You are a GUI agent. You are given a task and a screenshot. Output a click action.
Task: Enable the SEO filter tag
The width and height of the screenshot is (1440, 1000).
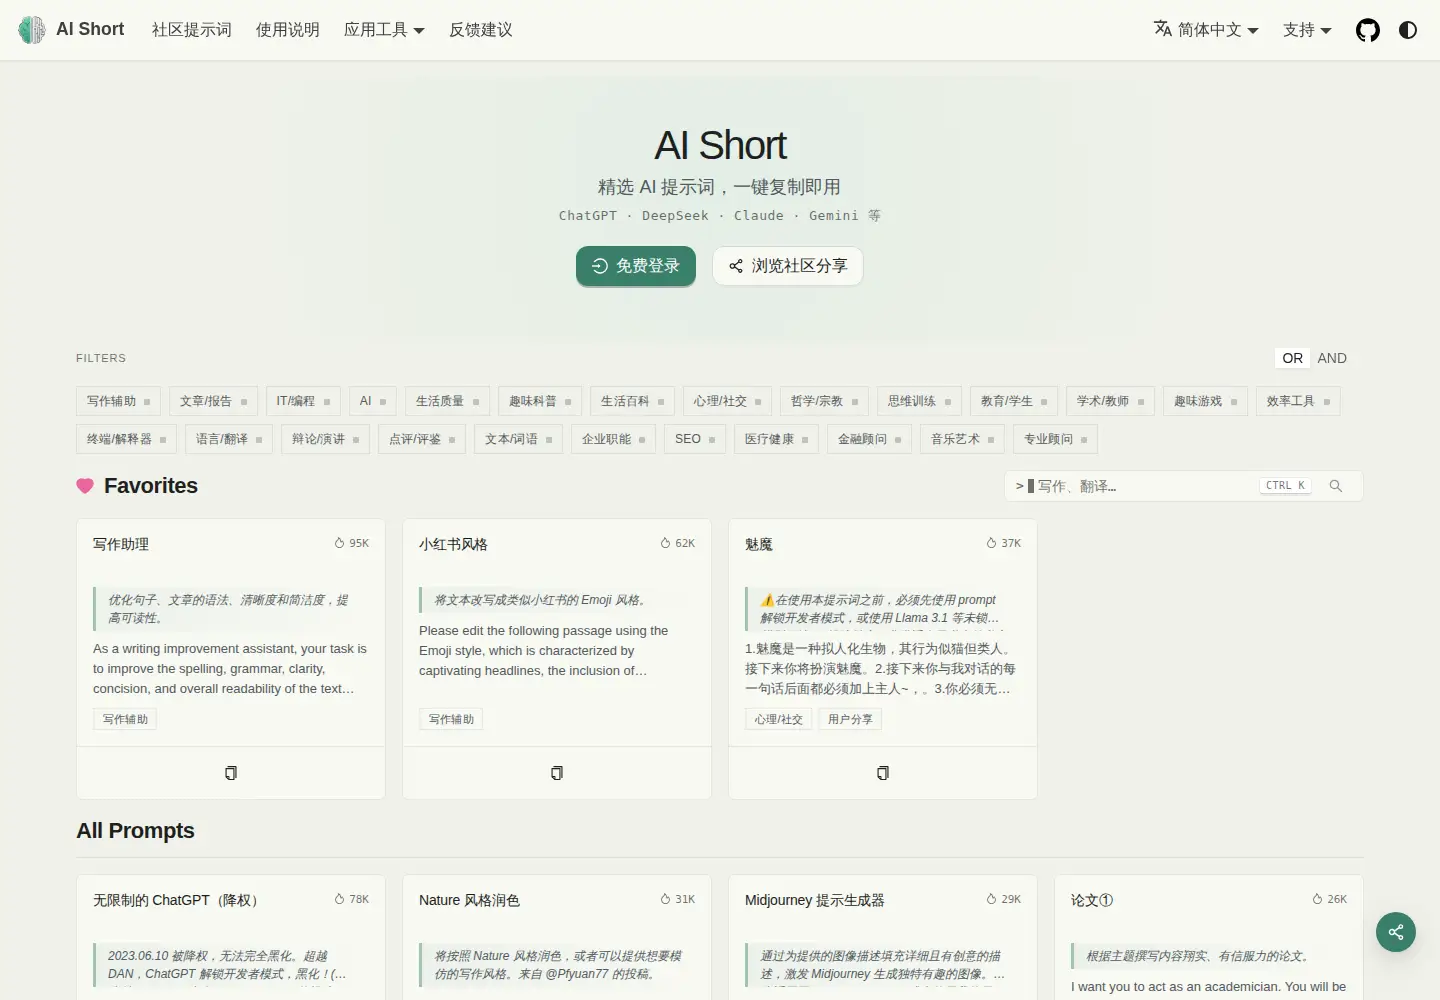[x=695, y=439]
